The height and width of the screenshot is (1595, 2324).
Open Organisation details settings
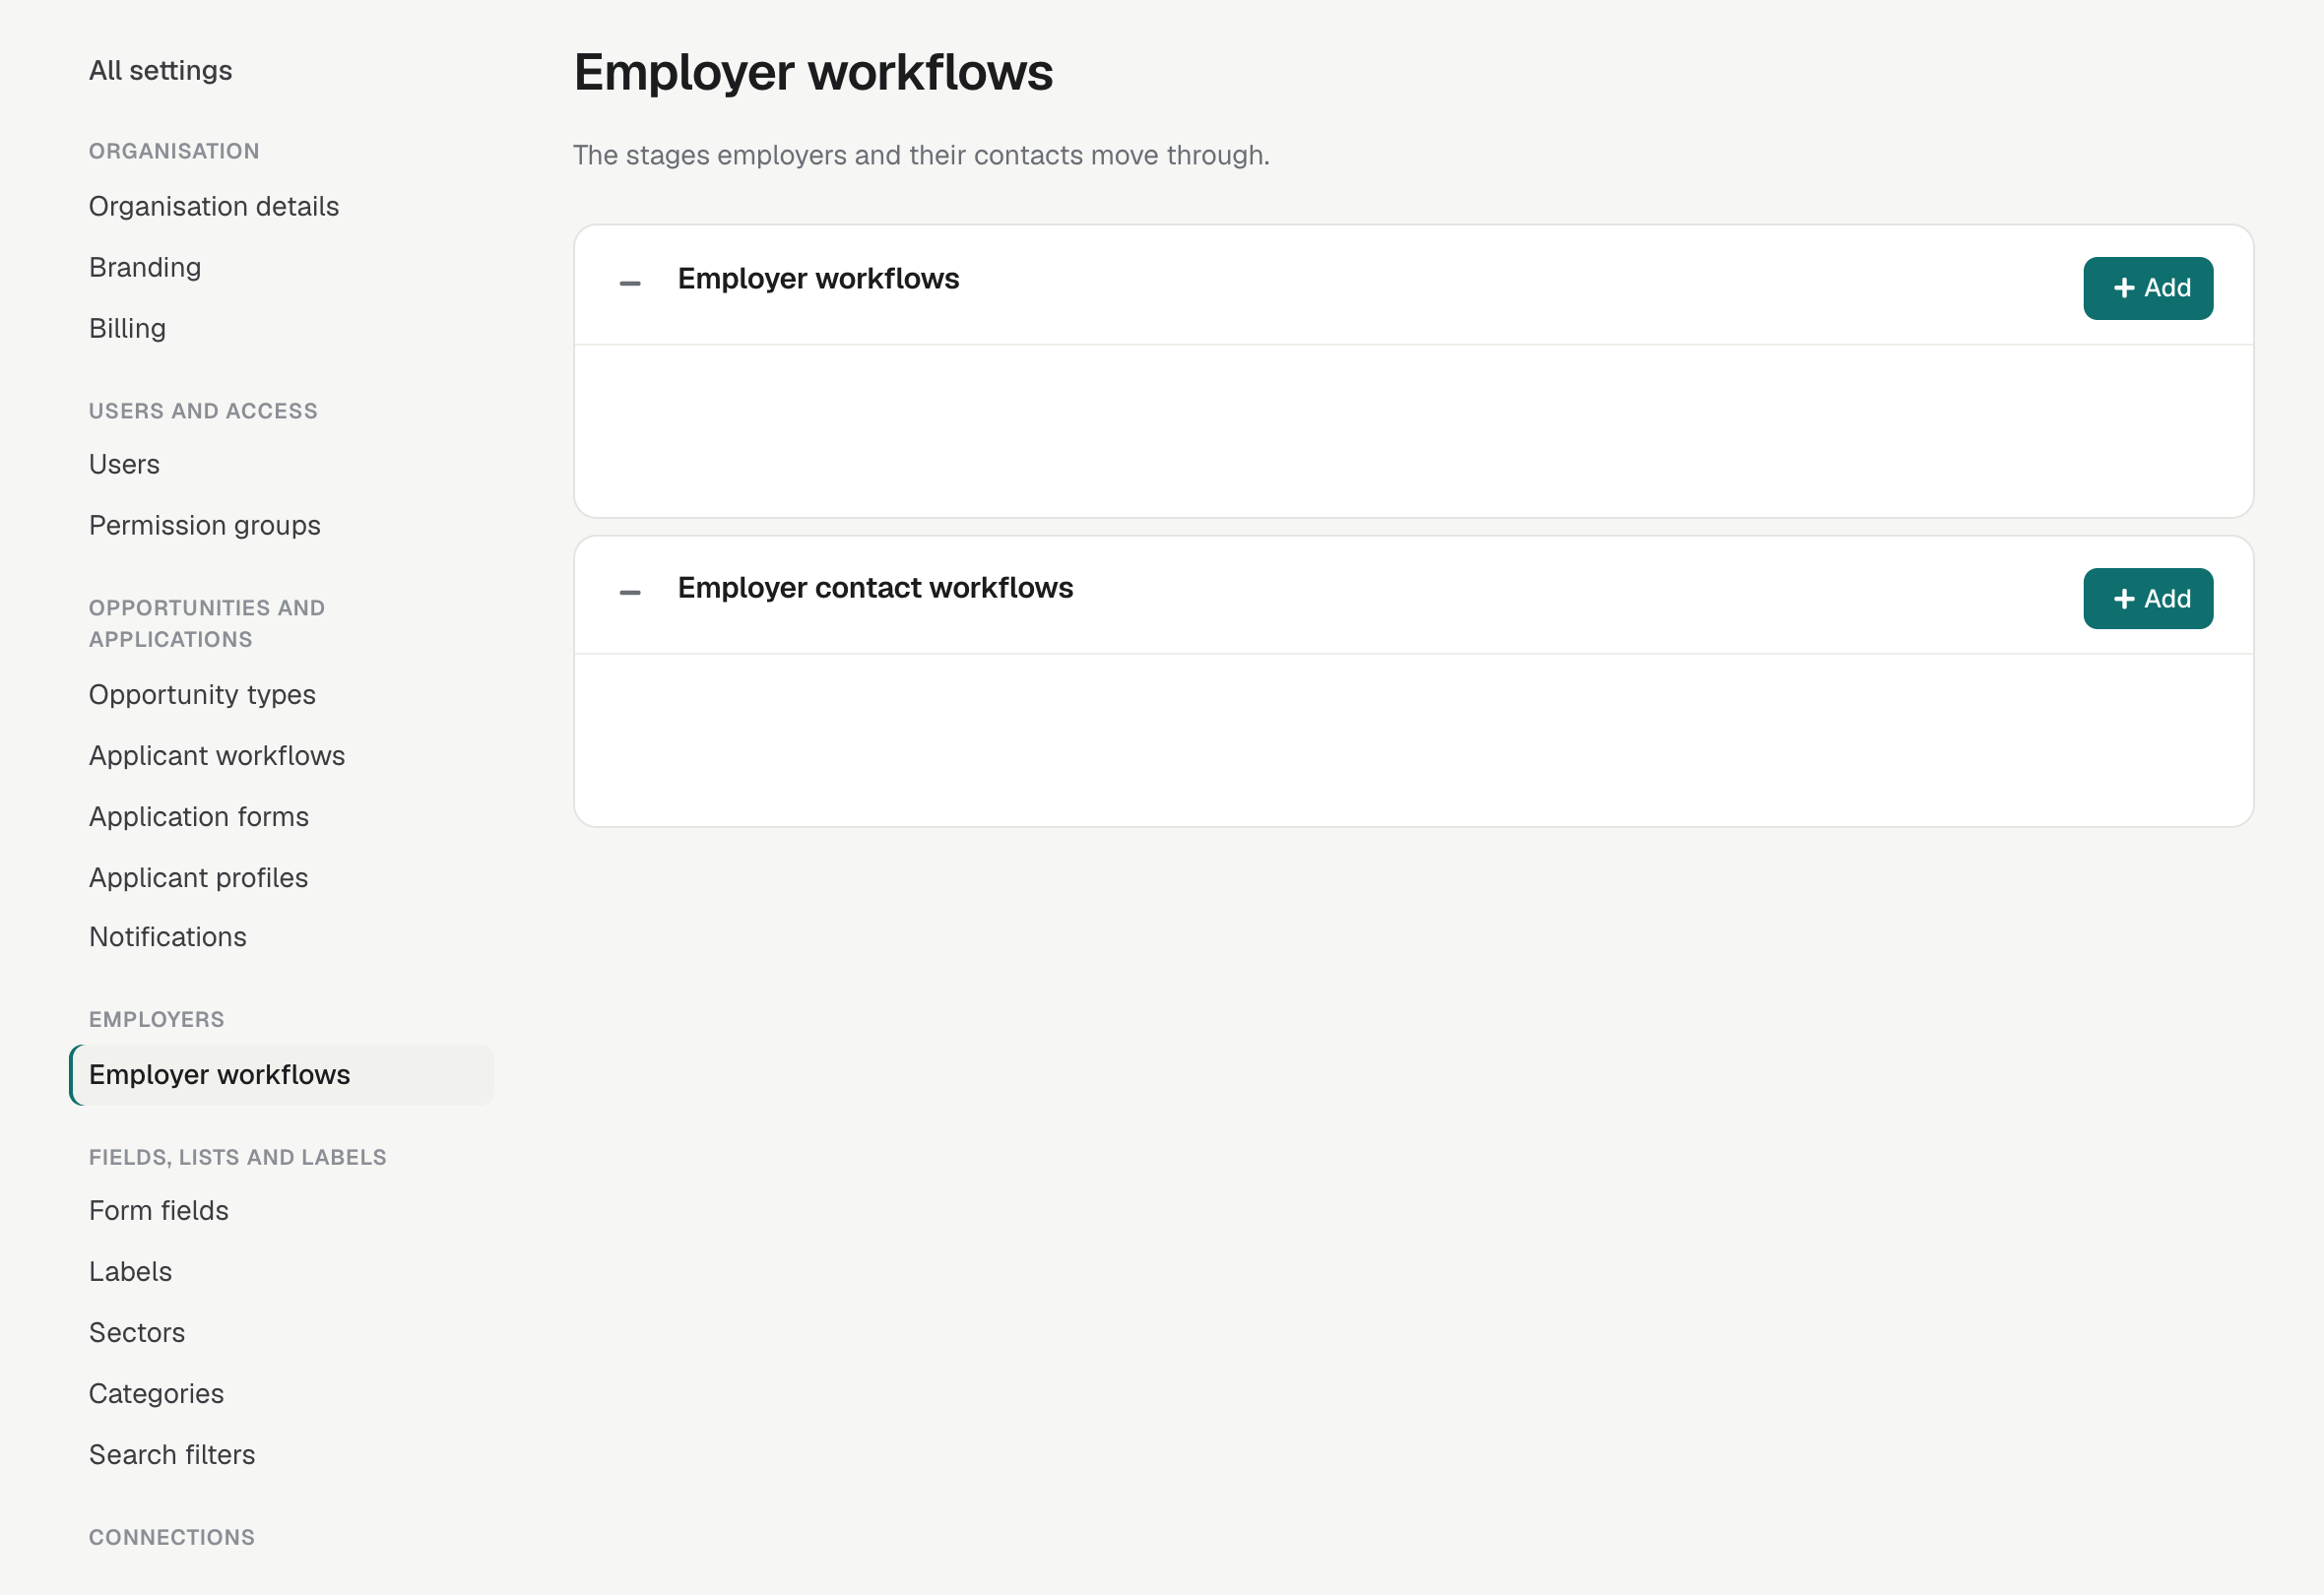[x=214, y=206]
